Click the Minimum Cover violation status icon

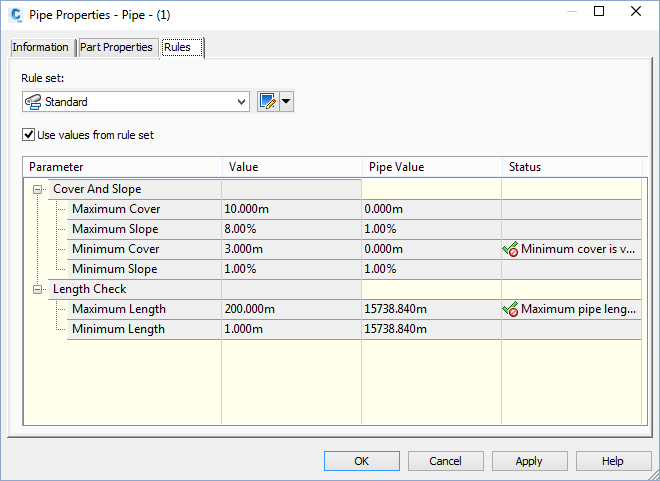[510, 249]
